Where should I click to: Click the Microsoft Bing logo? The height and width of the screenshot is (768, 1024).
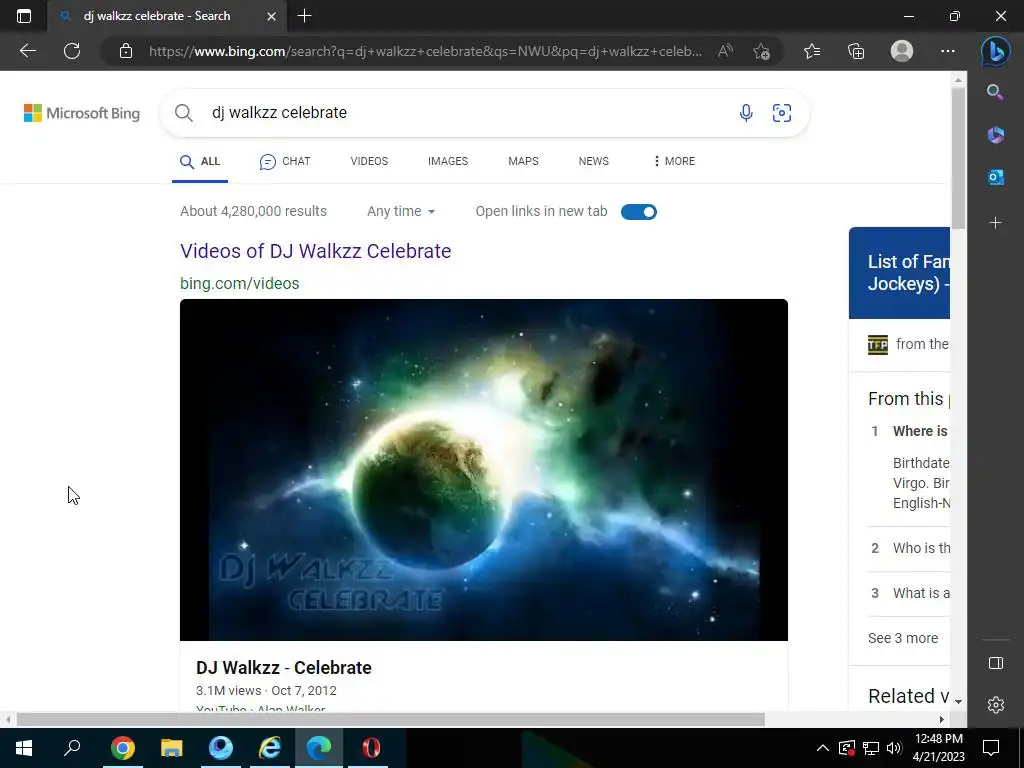82,113
